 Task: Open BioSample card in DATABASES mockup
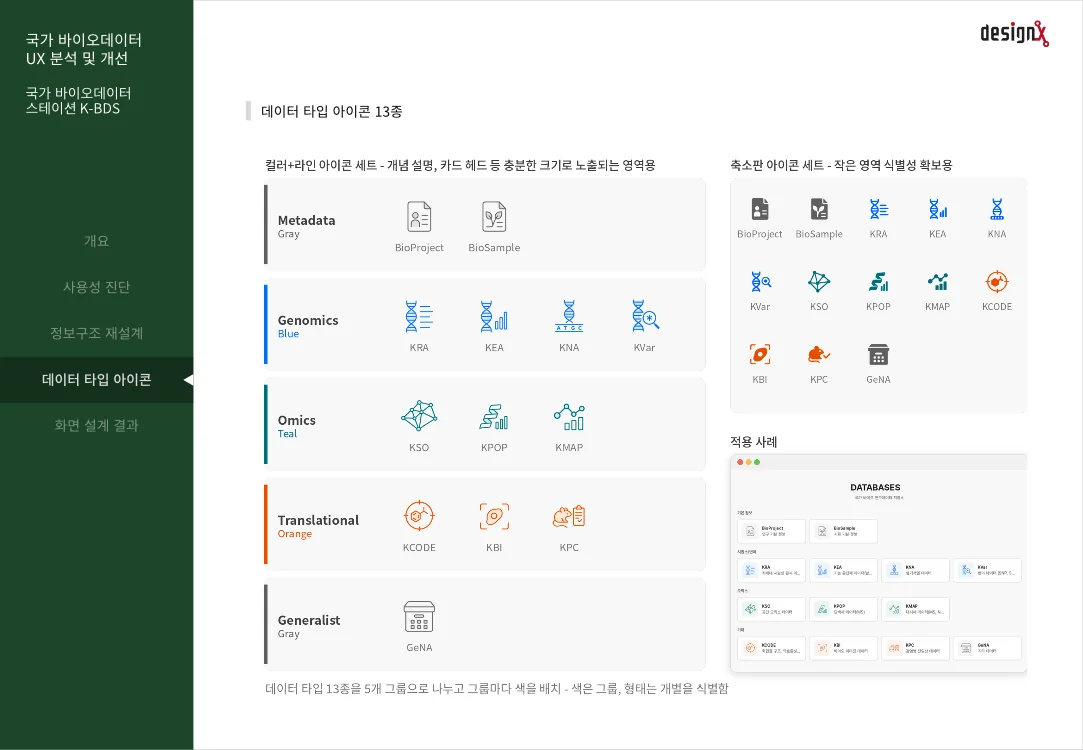coord(843,531)
